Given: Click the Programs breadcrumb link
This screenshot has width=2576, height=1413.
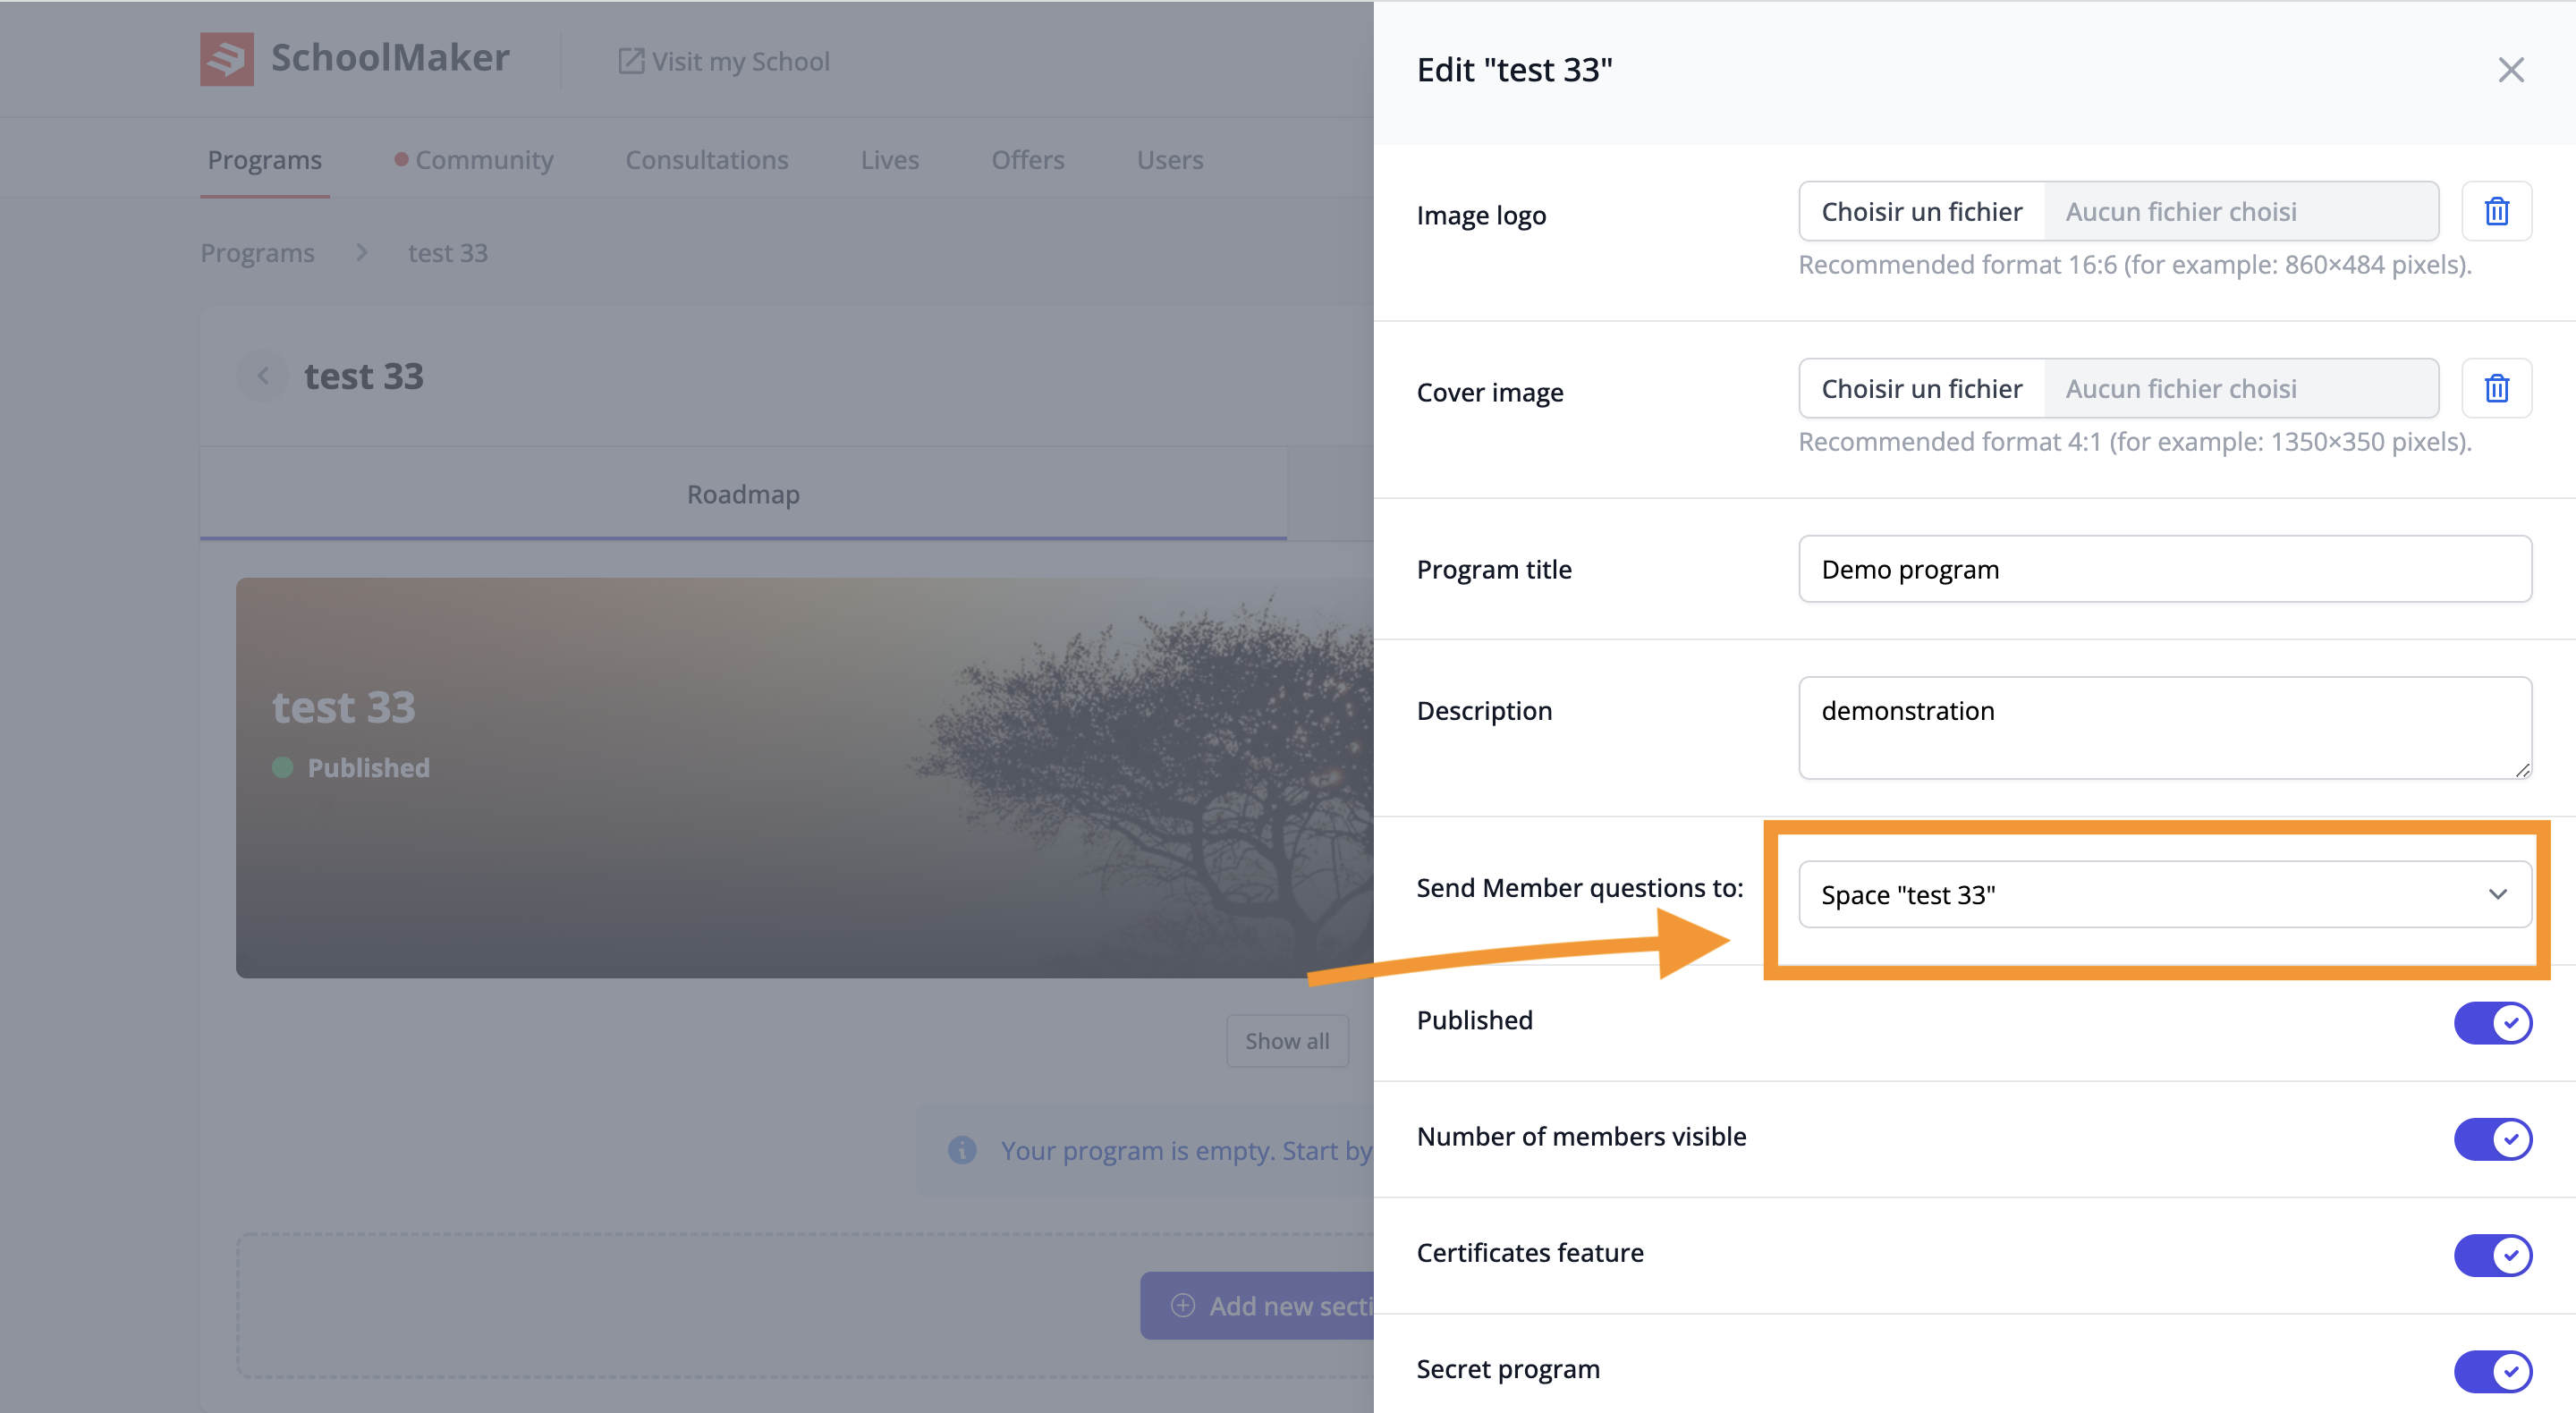Looking at the screenshot, I should pos(258,253).
